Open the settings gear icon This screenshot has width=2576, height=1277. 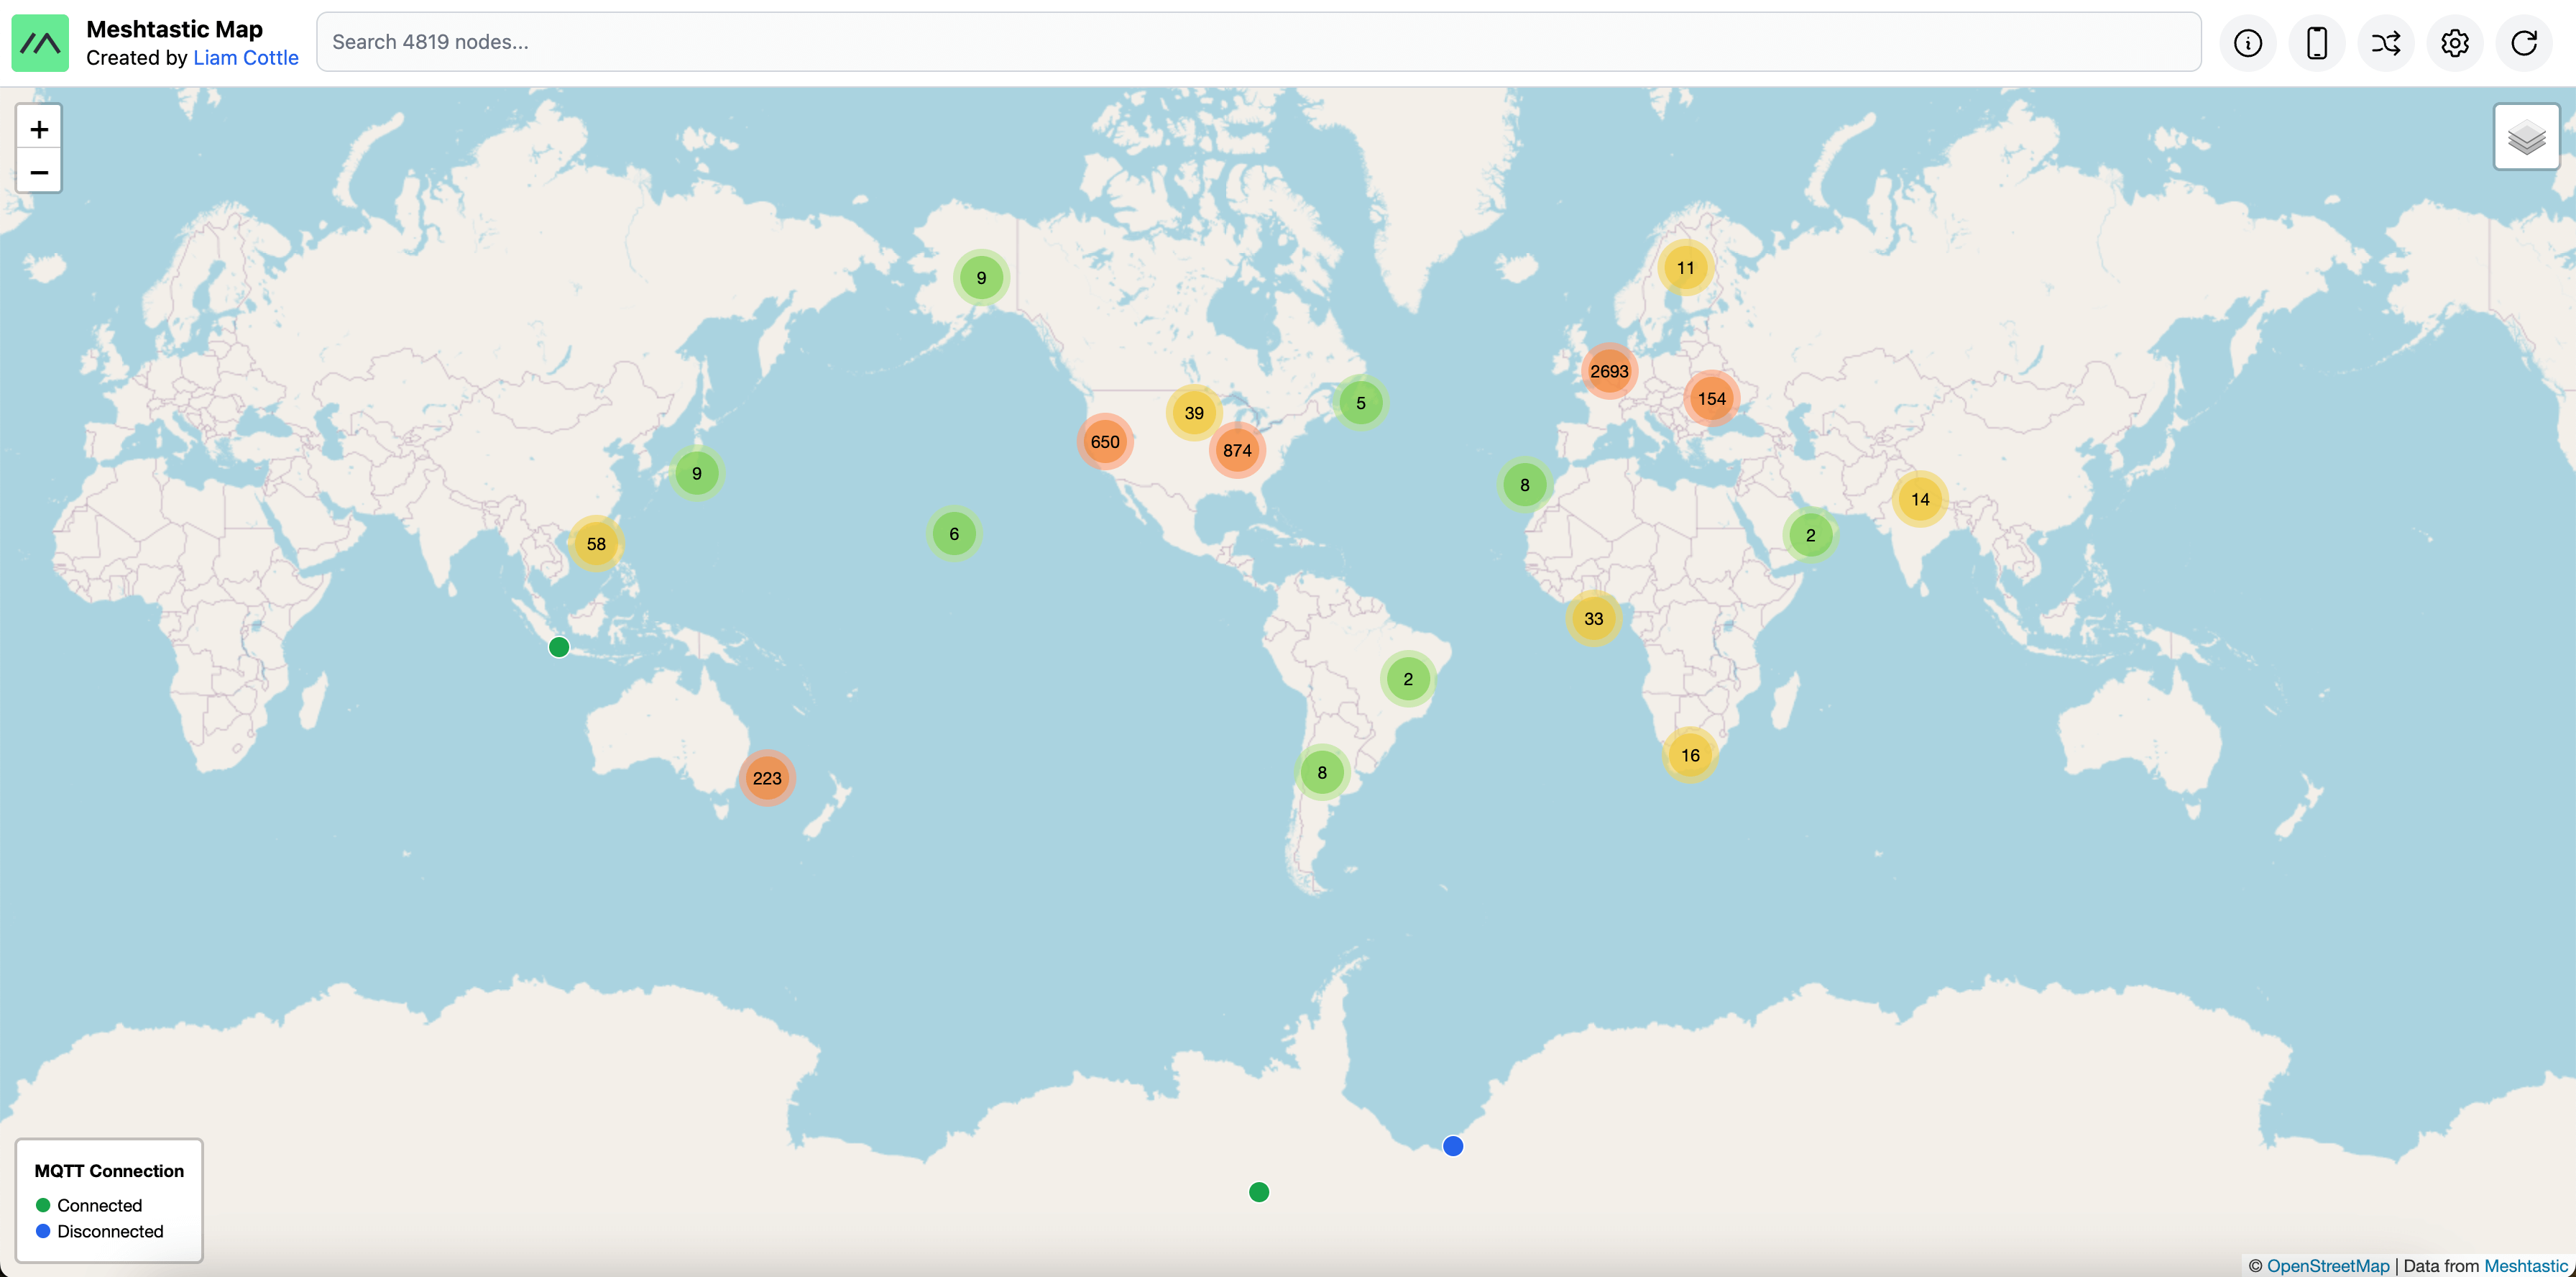2454,43
